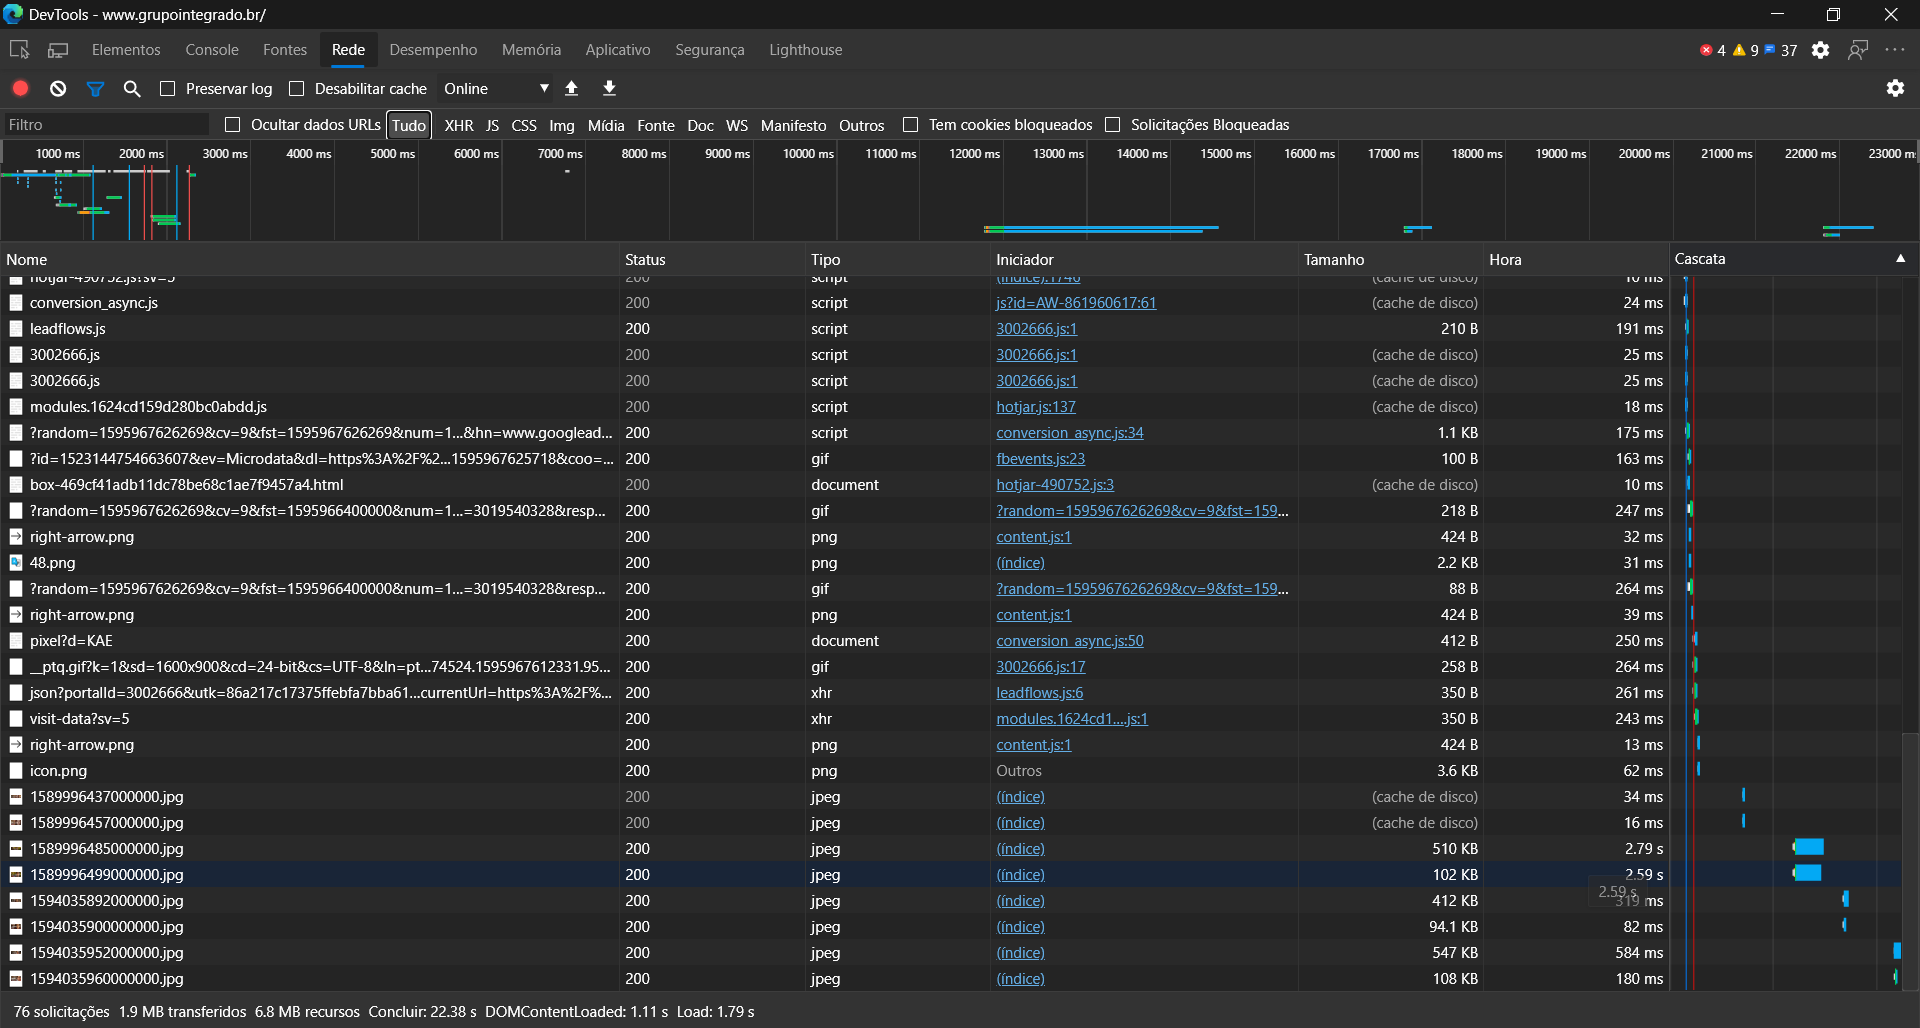Check the Desabilitar cache checkbox
This screenshot has height=1028, width=1920.
tap(297, 89)
